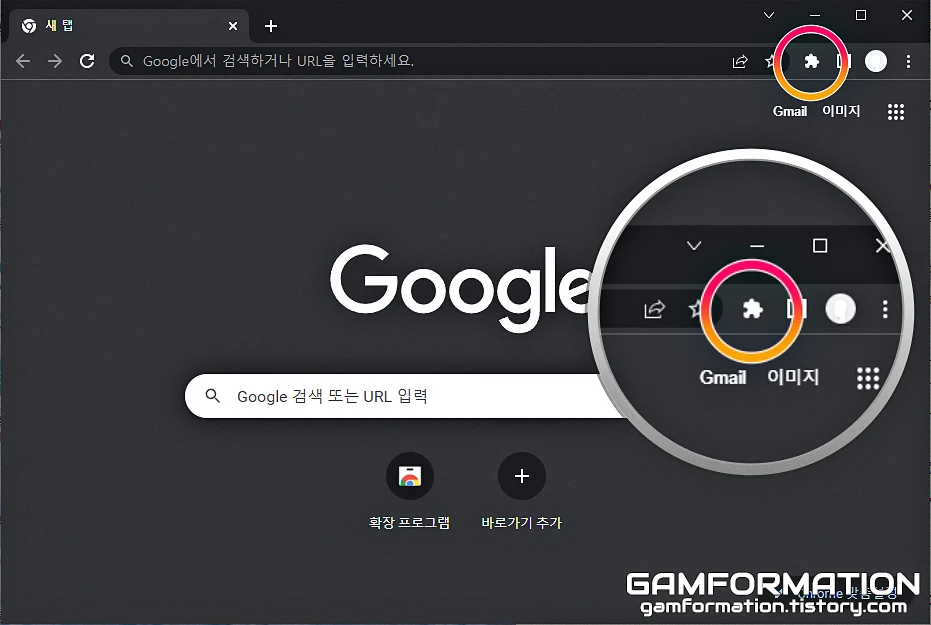Reload the current page
This screenshot has height=625, width=931.
tap(87, 61)
